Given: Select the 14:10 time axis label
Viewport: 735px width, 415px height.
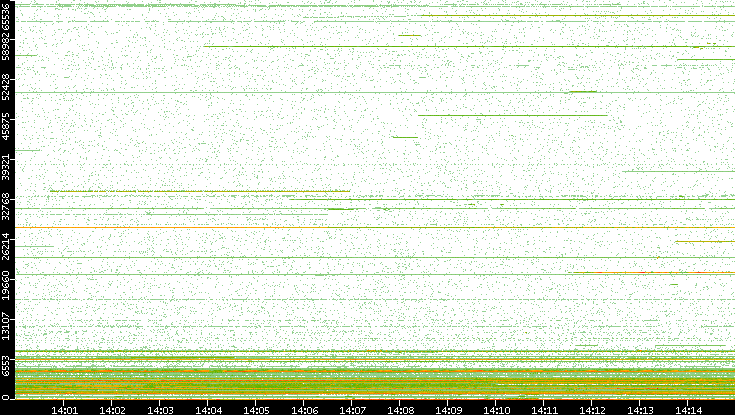Looking at the screenshot, I should click(496, 411).
